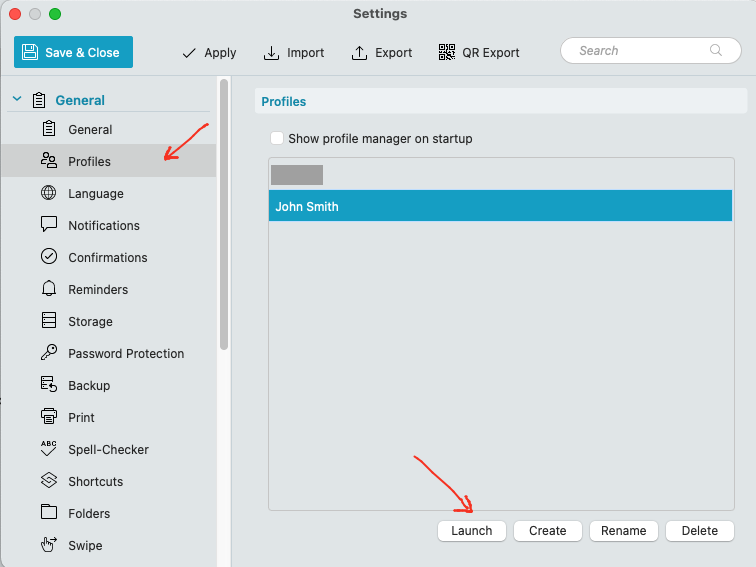Create a new profile
Screen dimensions: 756x567
click(x=548, y=531)
